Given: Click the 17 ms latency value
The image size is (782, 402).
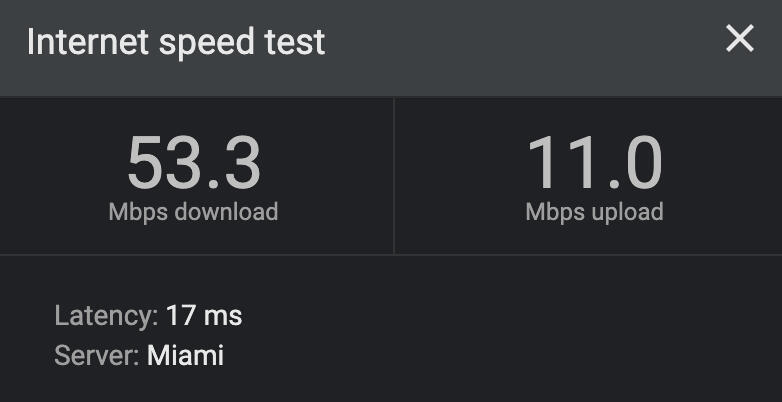Looking at the screenshot, I should coord(204,317).
